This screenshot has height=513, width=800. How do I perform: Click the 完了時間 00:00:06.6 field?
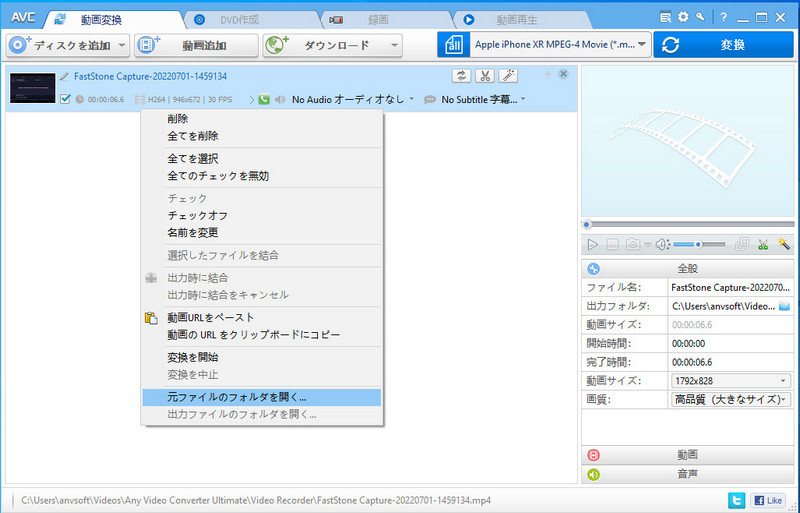(730, 362)
